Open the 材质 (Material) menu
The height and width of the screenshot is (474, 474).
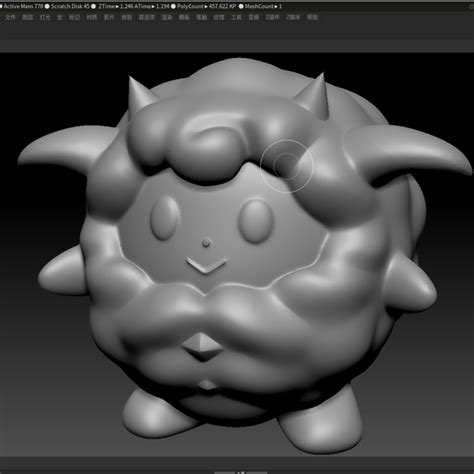pyautogui.click(x=92, y=17)
